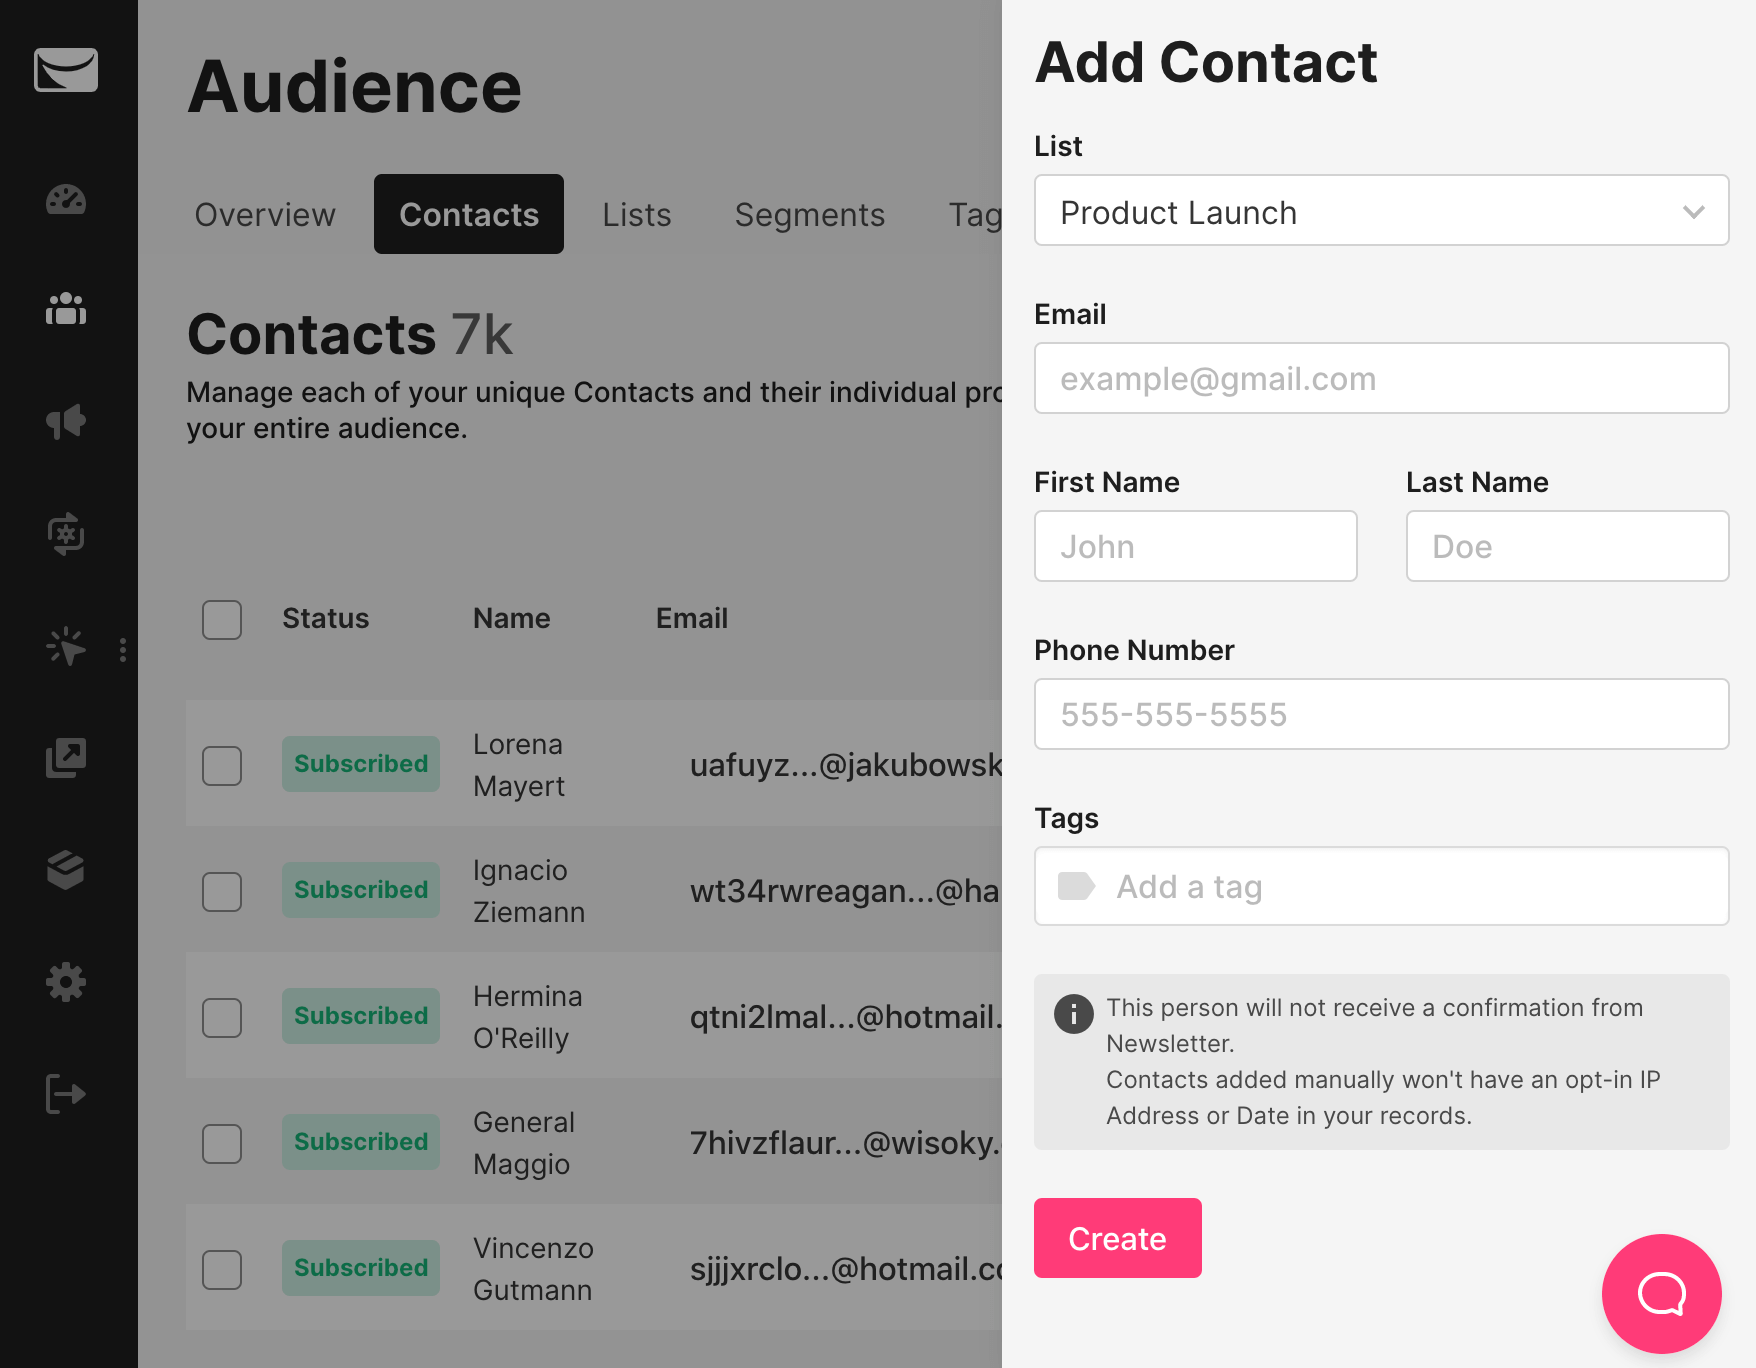Toggle the select-all contacts checkbox

(x=222, y=620)
